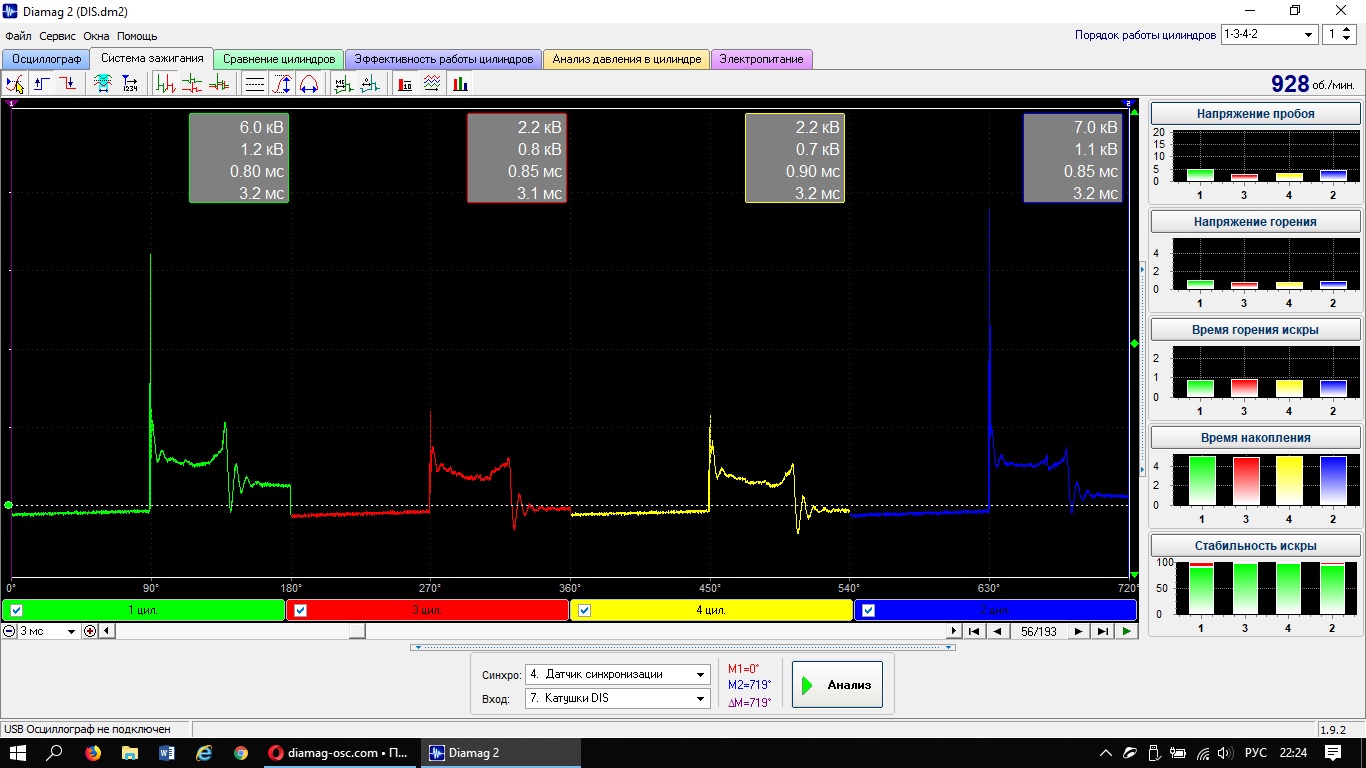Open Microsoft Word from the taskbar
Image resolution: width=1366 pixels, height=768 pixels.
(x=167, y=752)
